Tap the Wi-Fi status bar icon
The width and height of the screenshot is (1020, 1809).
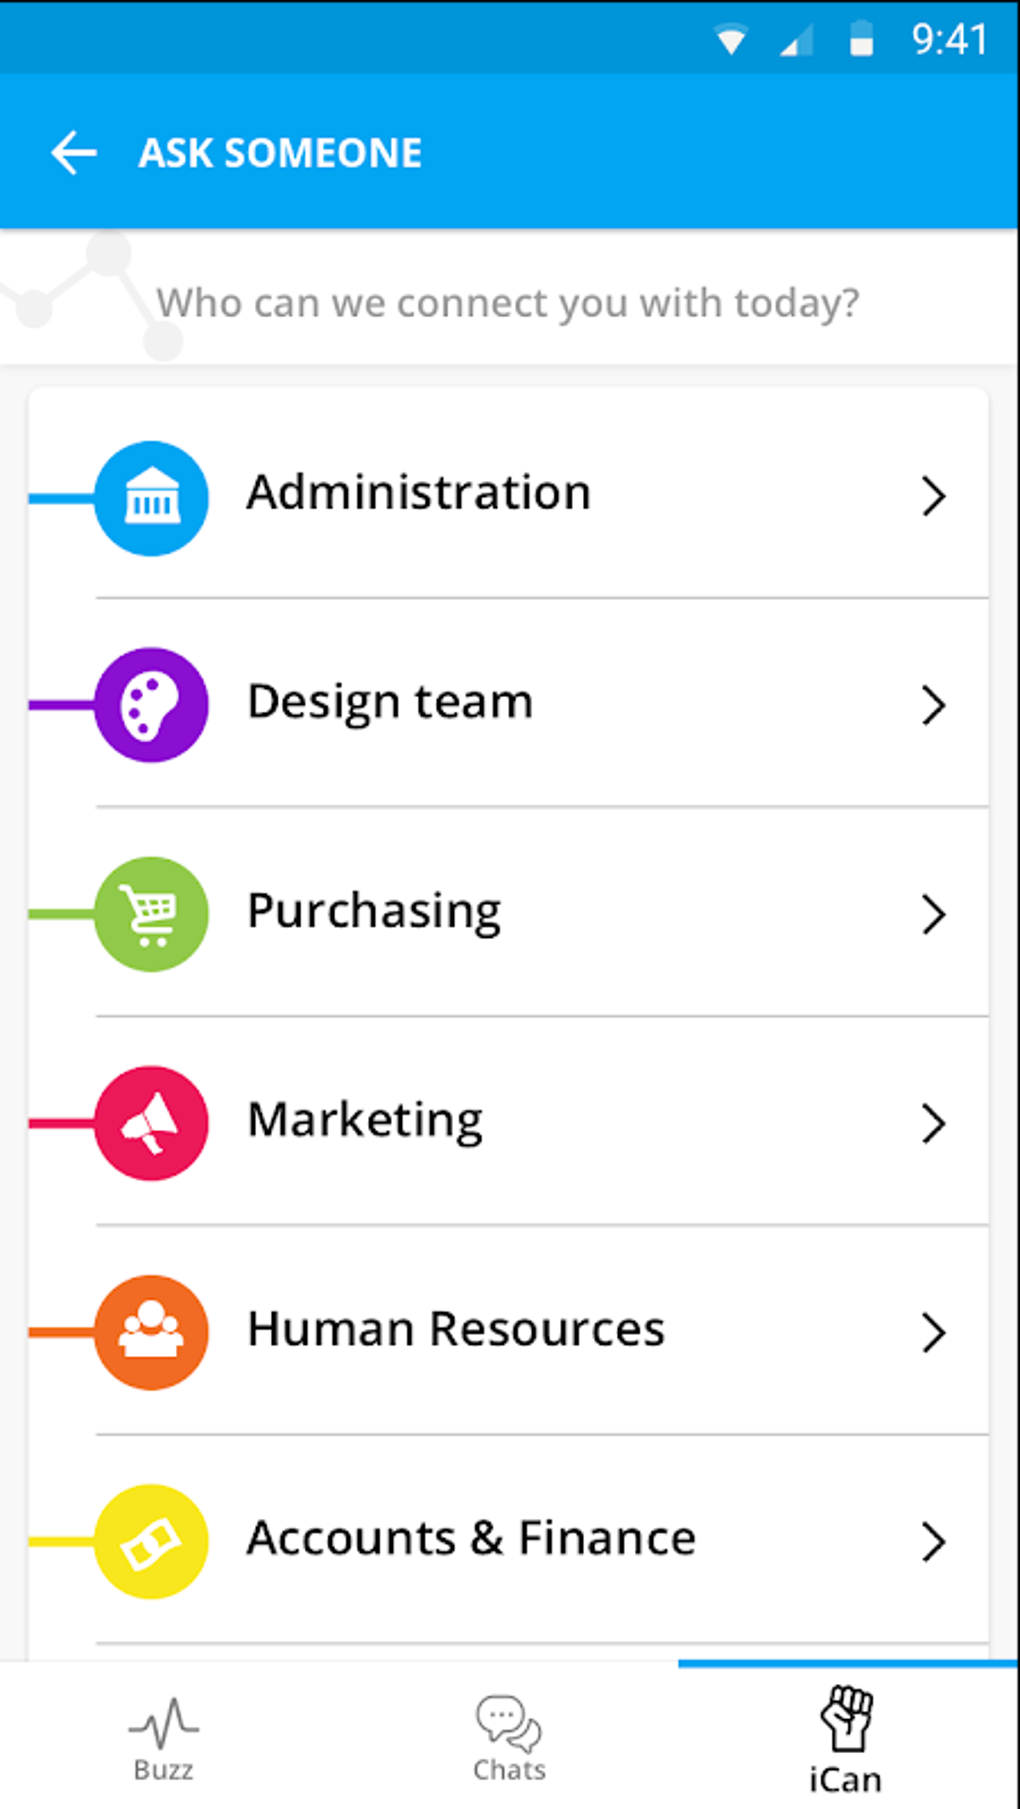pyautogui.click(x=731, y=41)
